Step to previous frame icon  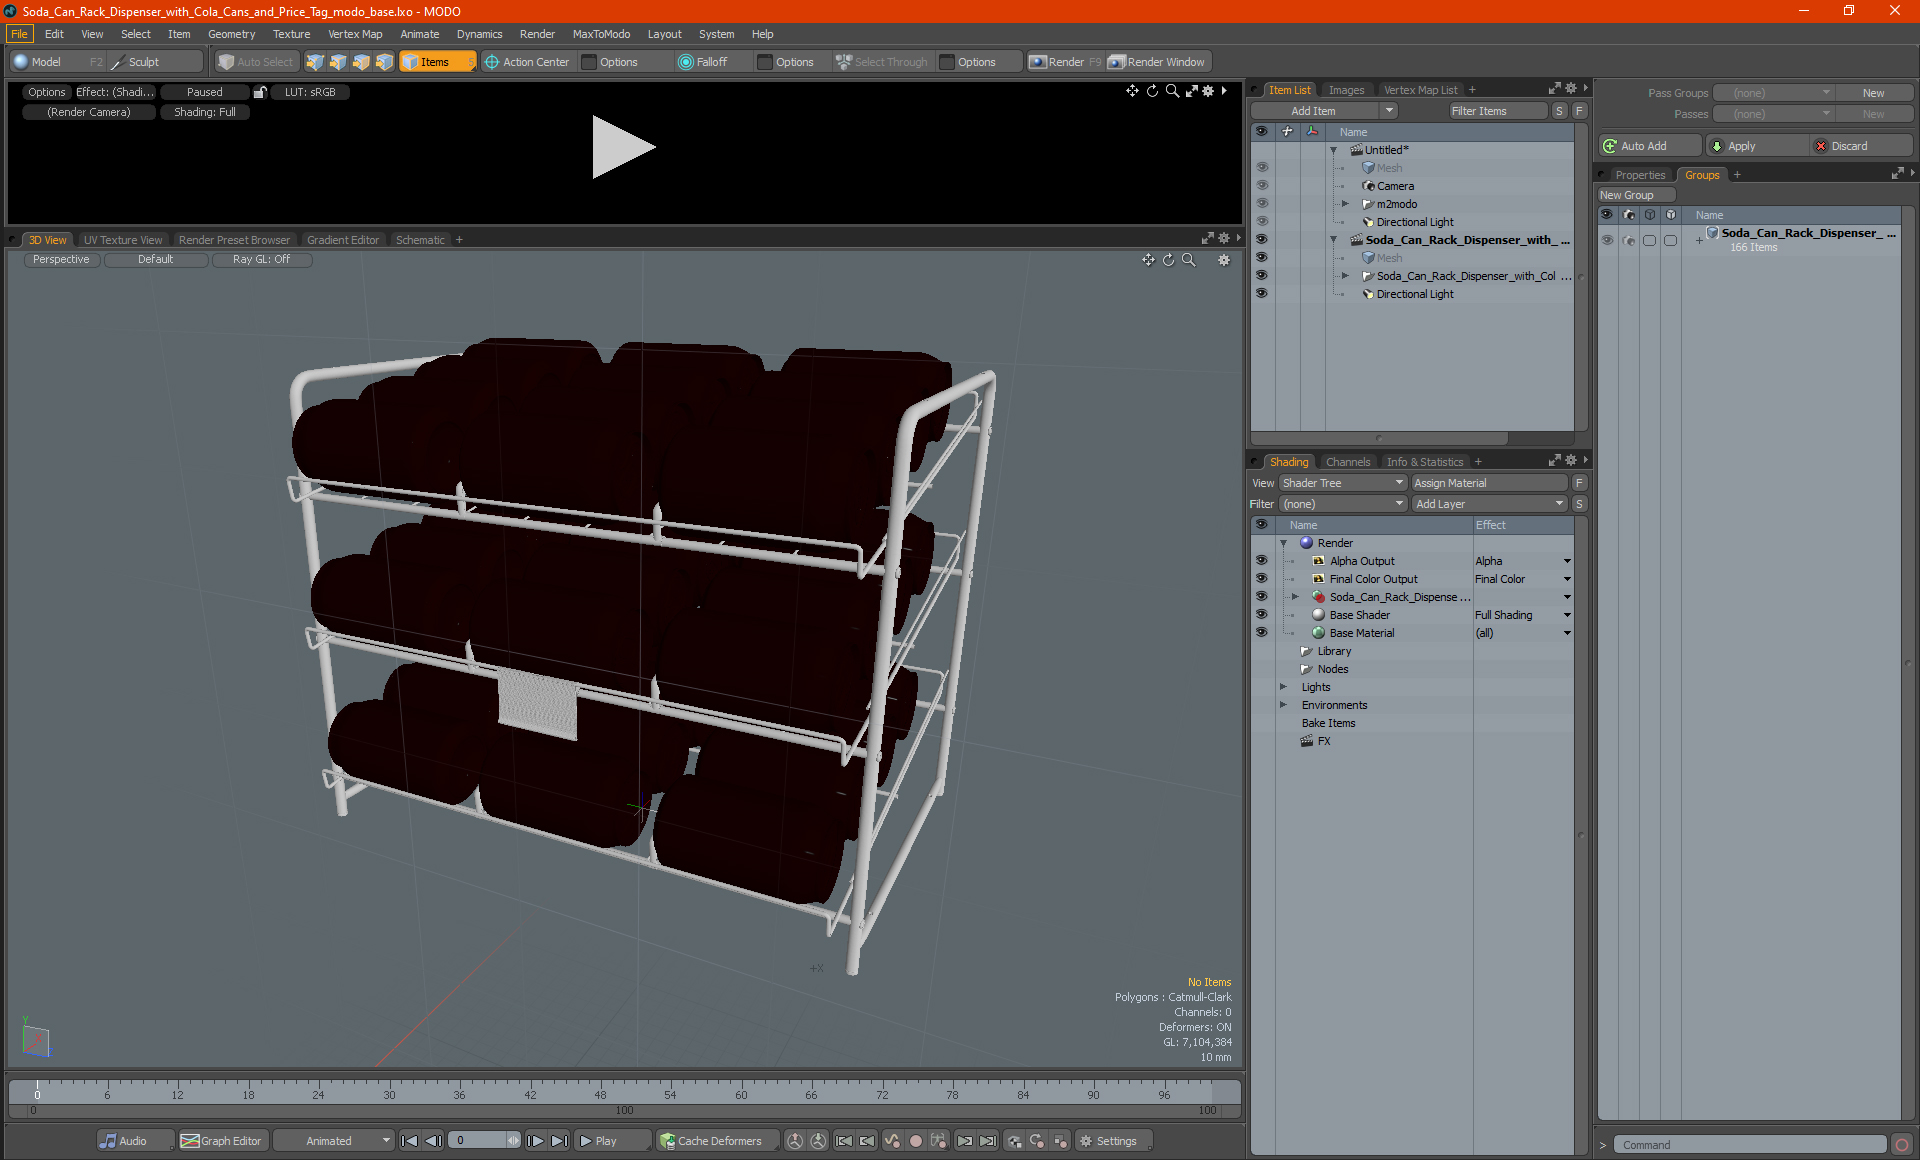coord(433,1141)
